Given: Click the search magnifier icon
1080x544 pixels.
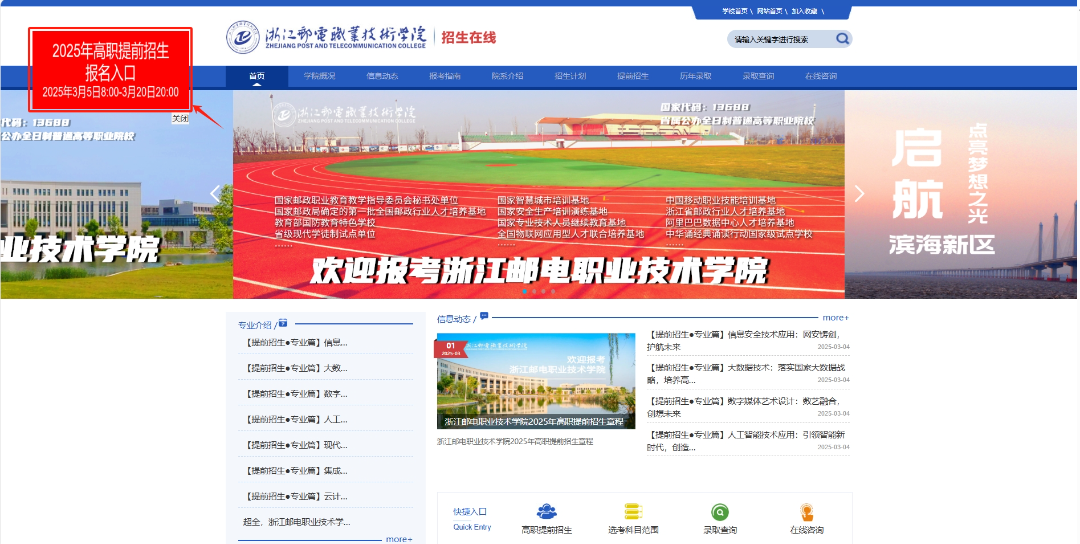Looking at the screenshot, I should click(843, 39).
